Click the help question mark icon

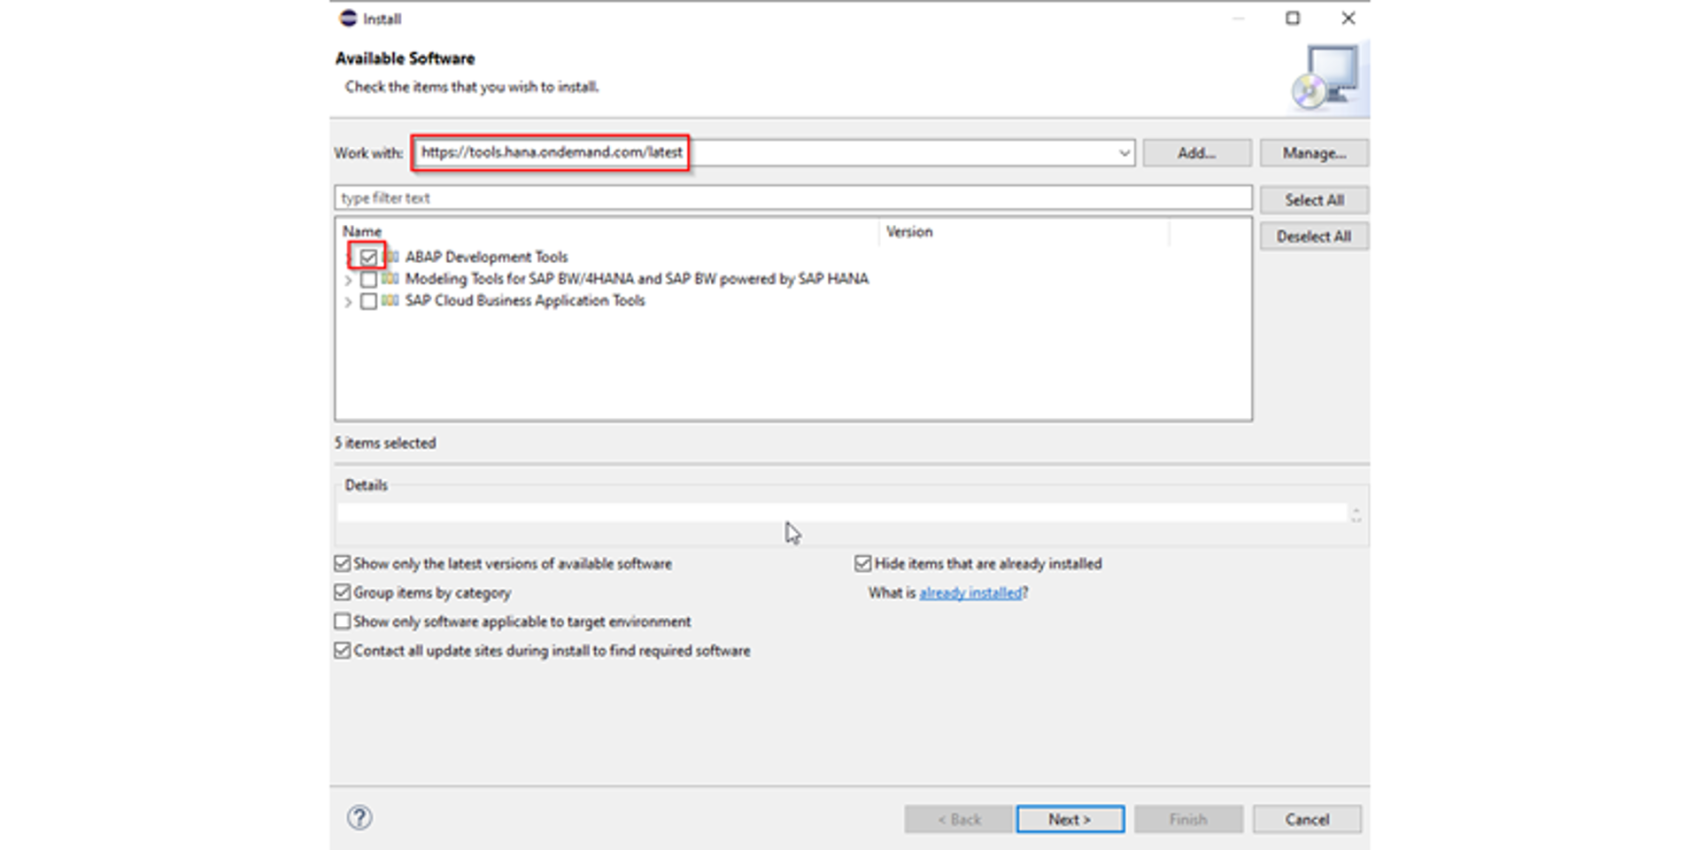click(360, 818)
